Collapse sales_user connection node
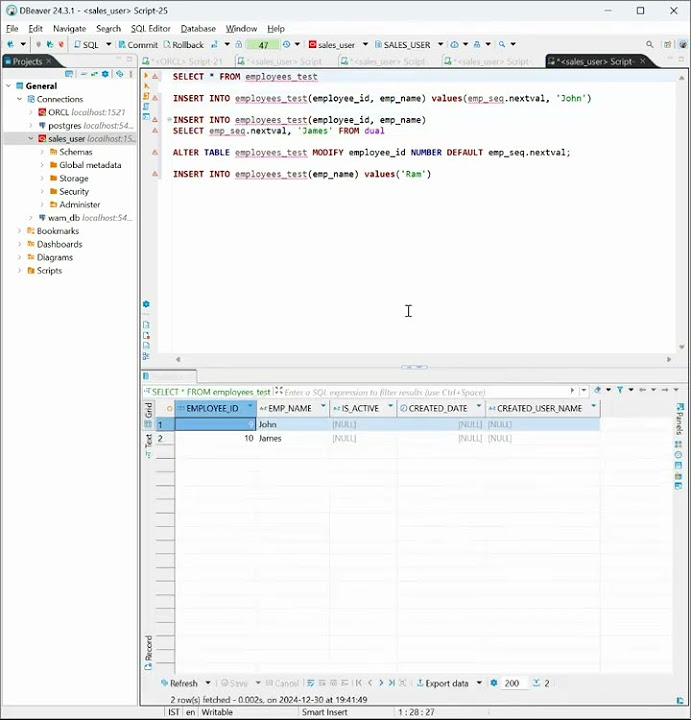The height and width of the screenshot is (720, 691). tap(31, 139)
